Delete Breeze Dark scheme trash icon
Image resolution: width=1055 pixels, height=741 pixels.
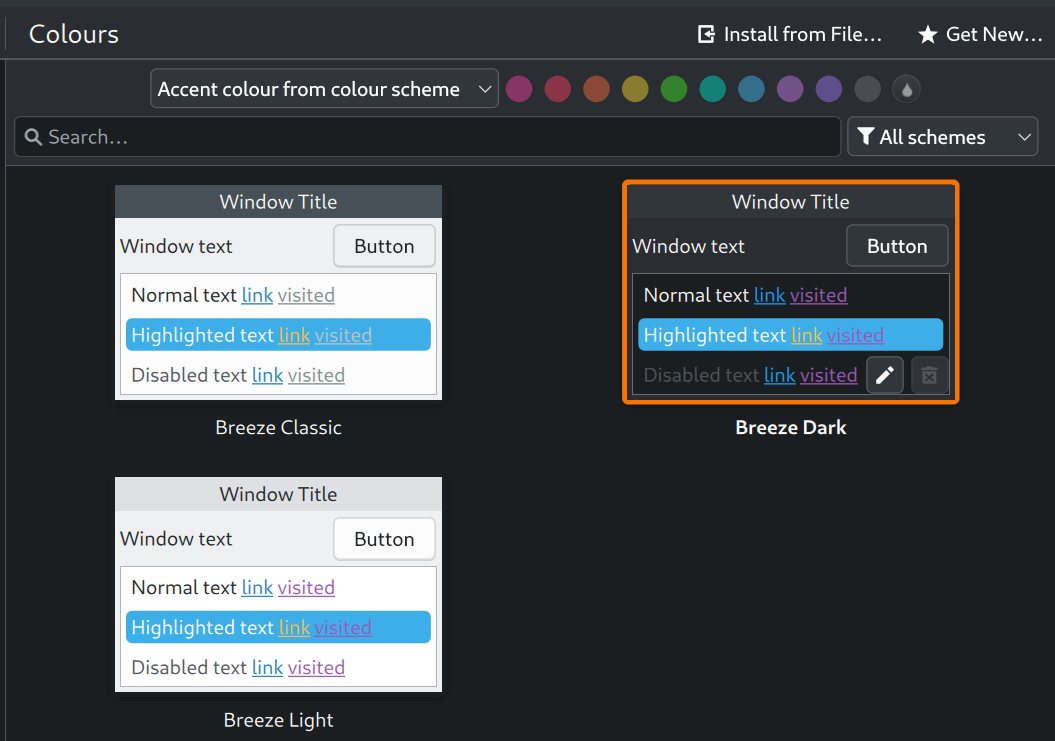coord(929,375)
